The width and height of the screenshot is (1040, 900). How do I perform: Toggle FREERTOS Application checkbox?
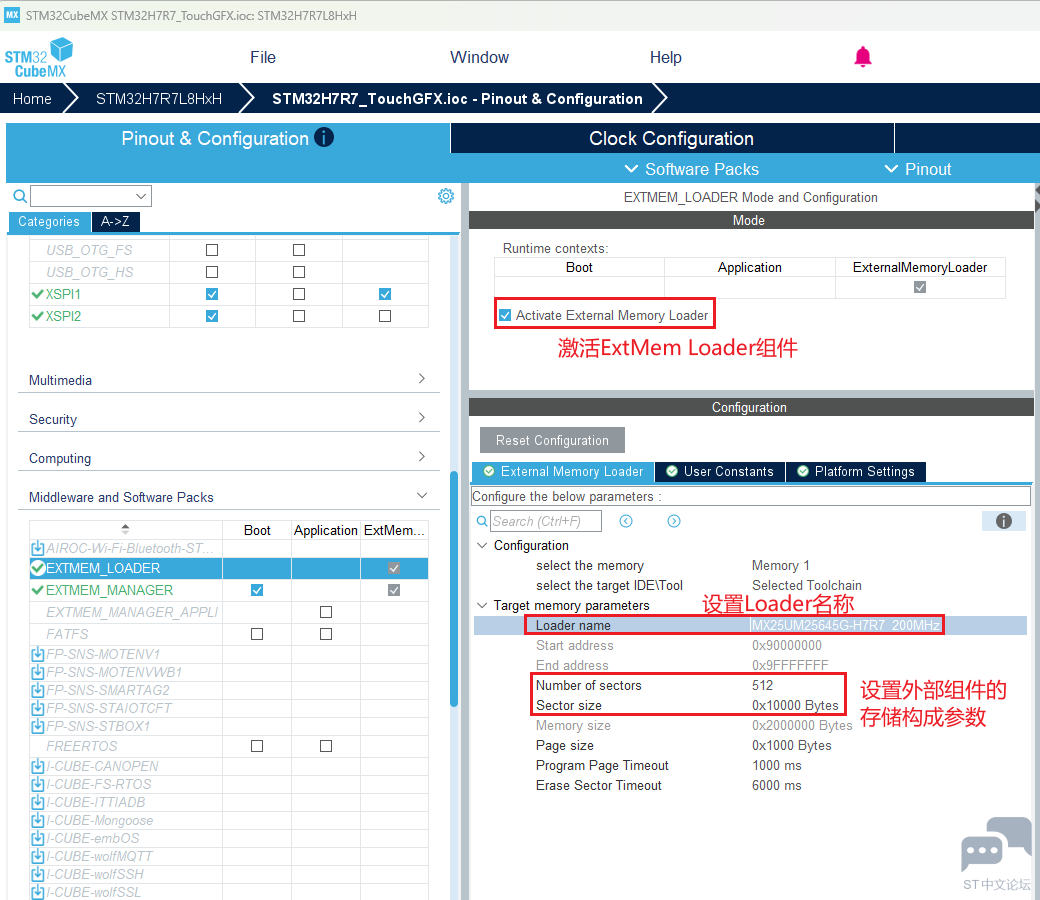(326, 746)
